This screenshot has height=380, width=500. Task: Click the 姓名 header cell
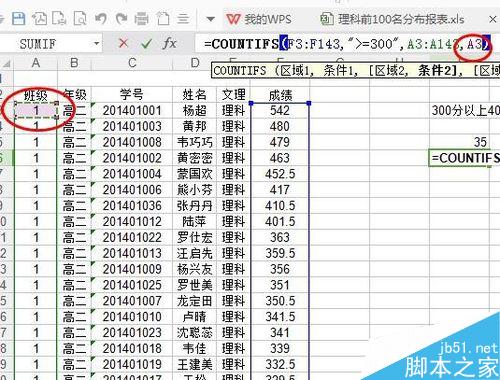[x=194, y=95]
